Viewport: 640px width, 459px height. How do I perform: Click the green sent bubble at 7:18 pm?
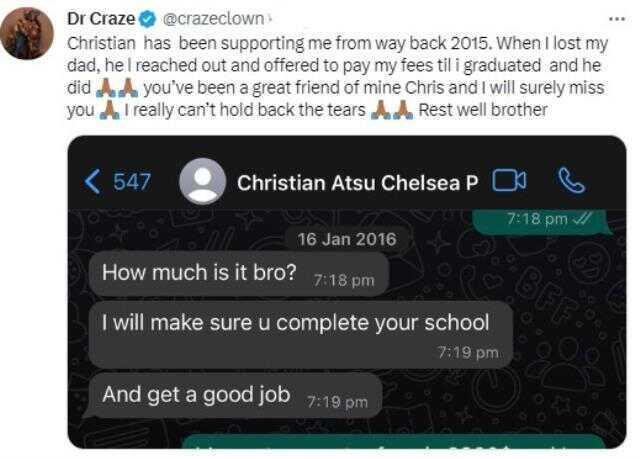pyautogui.click(x=542, y=223)
